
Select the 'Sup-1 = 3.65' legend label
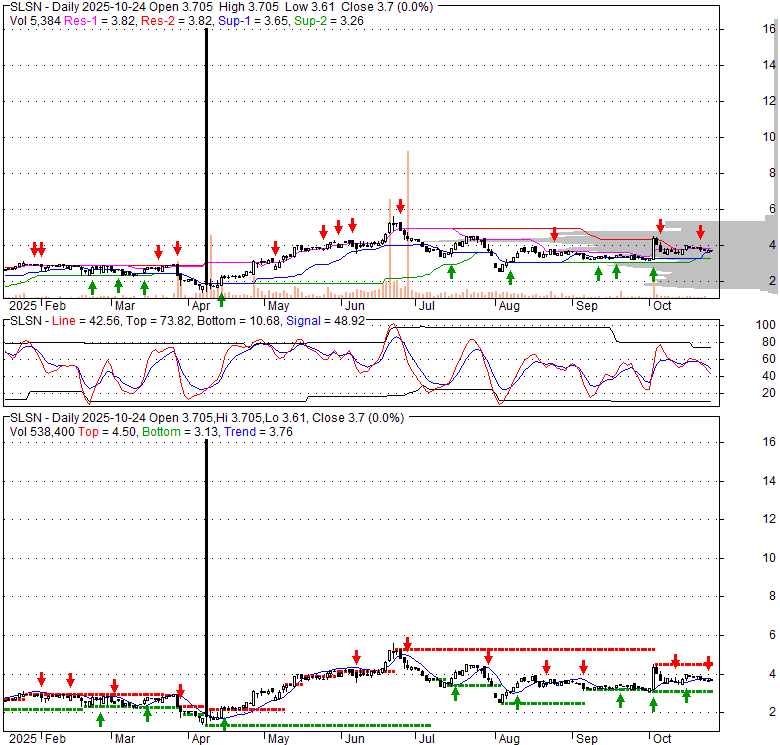[254, 21]
